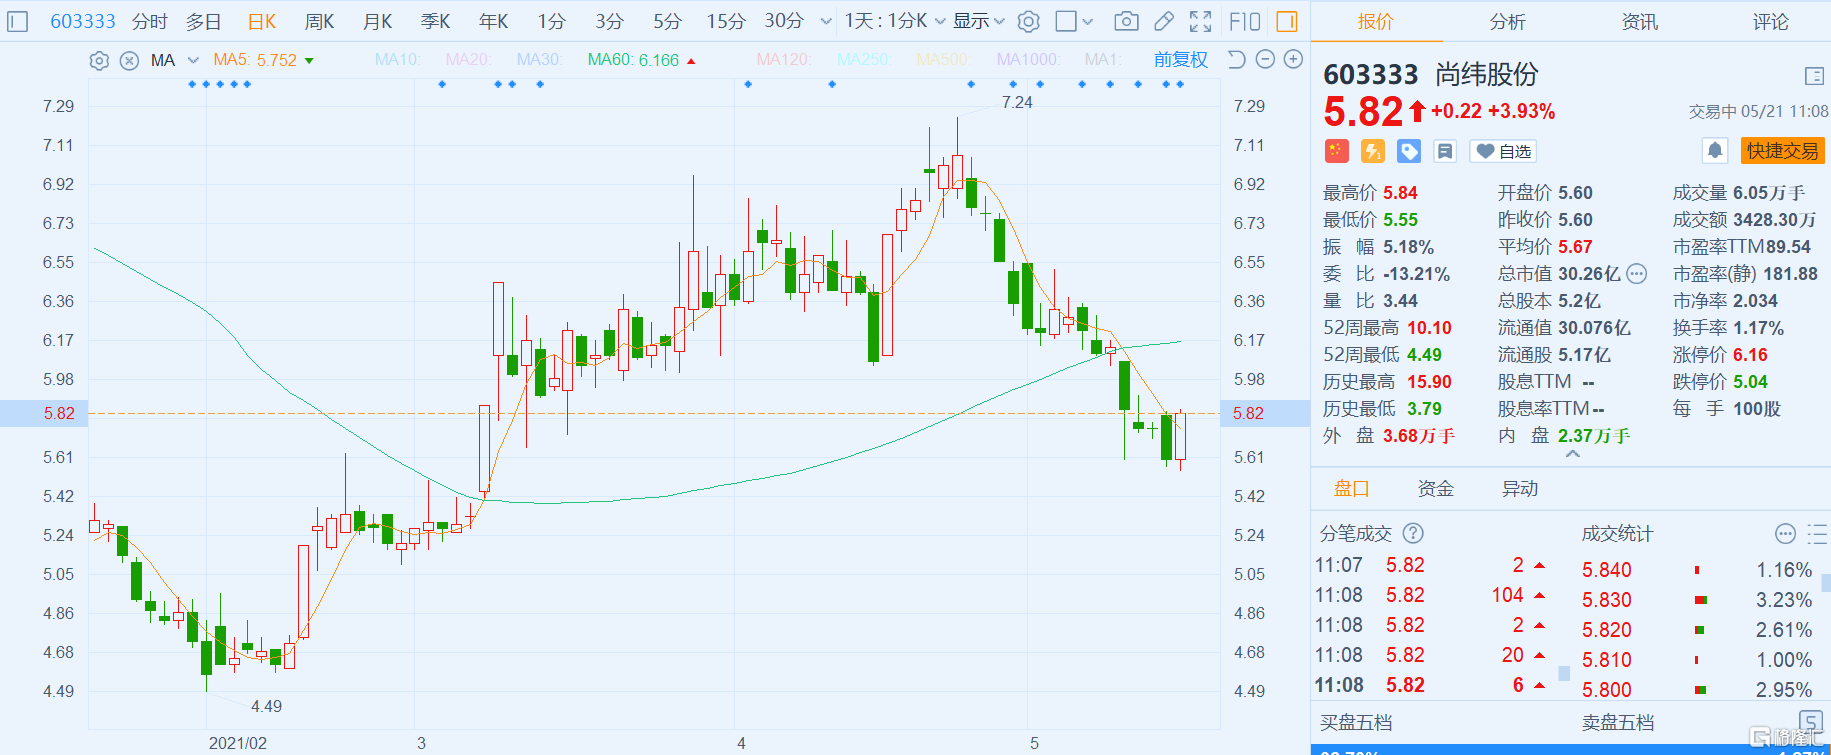Click list view icon beside 成交统计
The width and height of the screenshot is (1831, 755).
(x=1818, y=533)
